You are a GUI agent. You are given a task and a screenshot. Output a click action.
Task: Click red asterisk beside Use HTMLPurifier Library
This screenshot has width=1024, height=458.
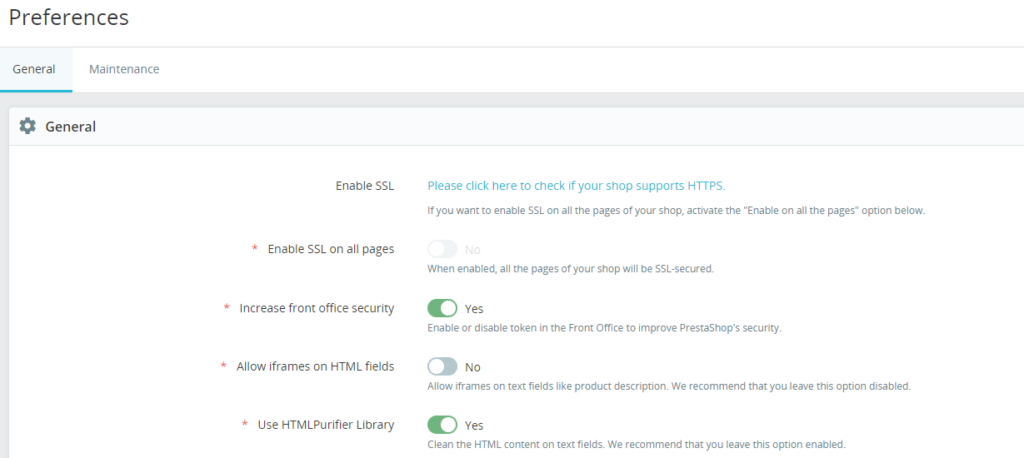pos(245,424)
